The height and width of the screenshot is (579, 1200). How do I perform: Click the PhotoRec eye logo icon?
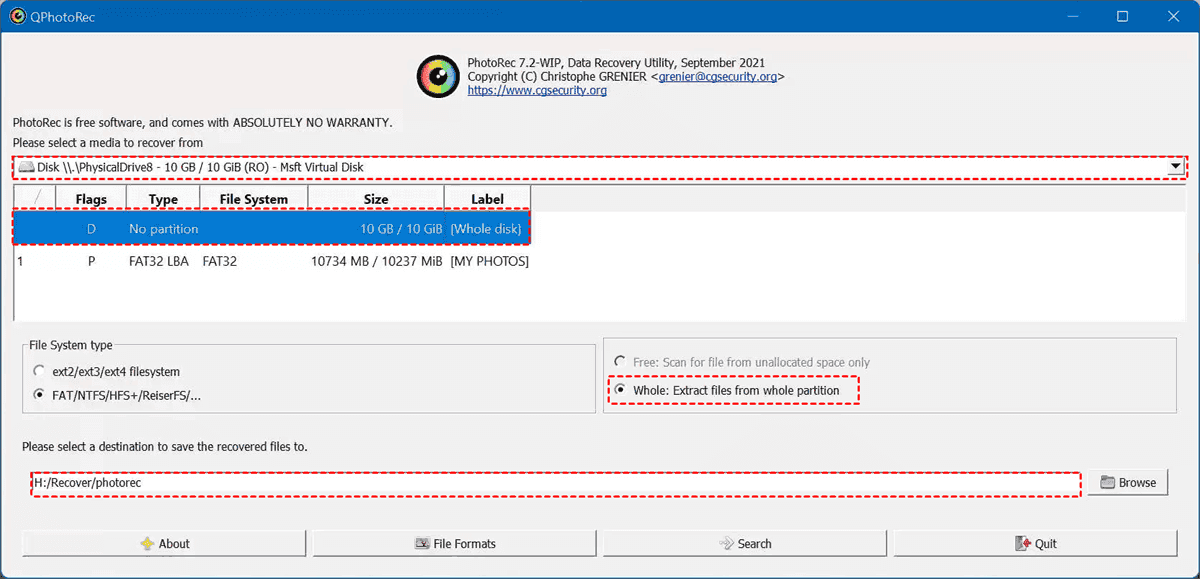pyautogui.click(x=437, y=76)
